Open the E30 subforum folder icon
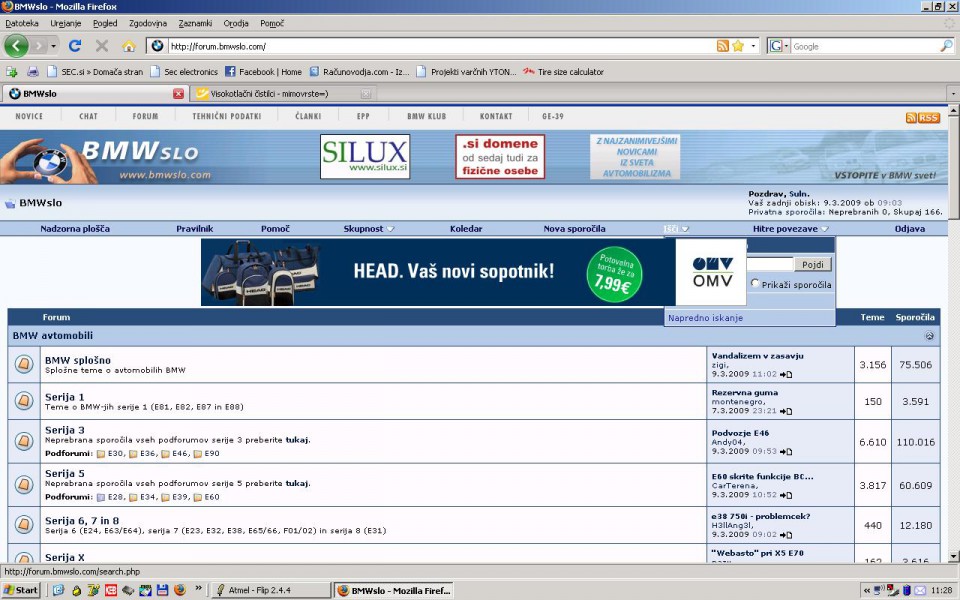Image resolution: width=960 pixels, height=600 pixels. click(101, 454)
